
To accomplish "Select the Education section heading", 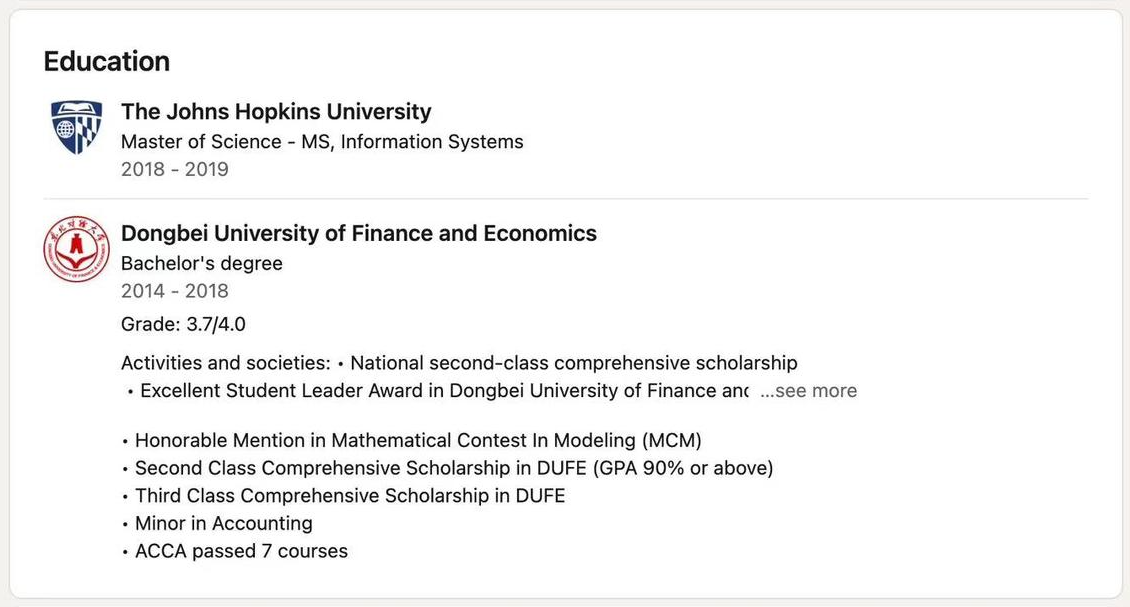I will tap(107, 61).
